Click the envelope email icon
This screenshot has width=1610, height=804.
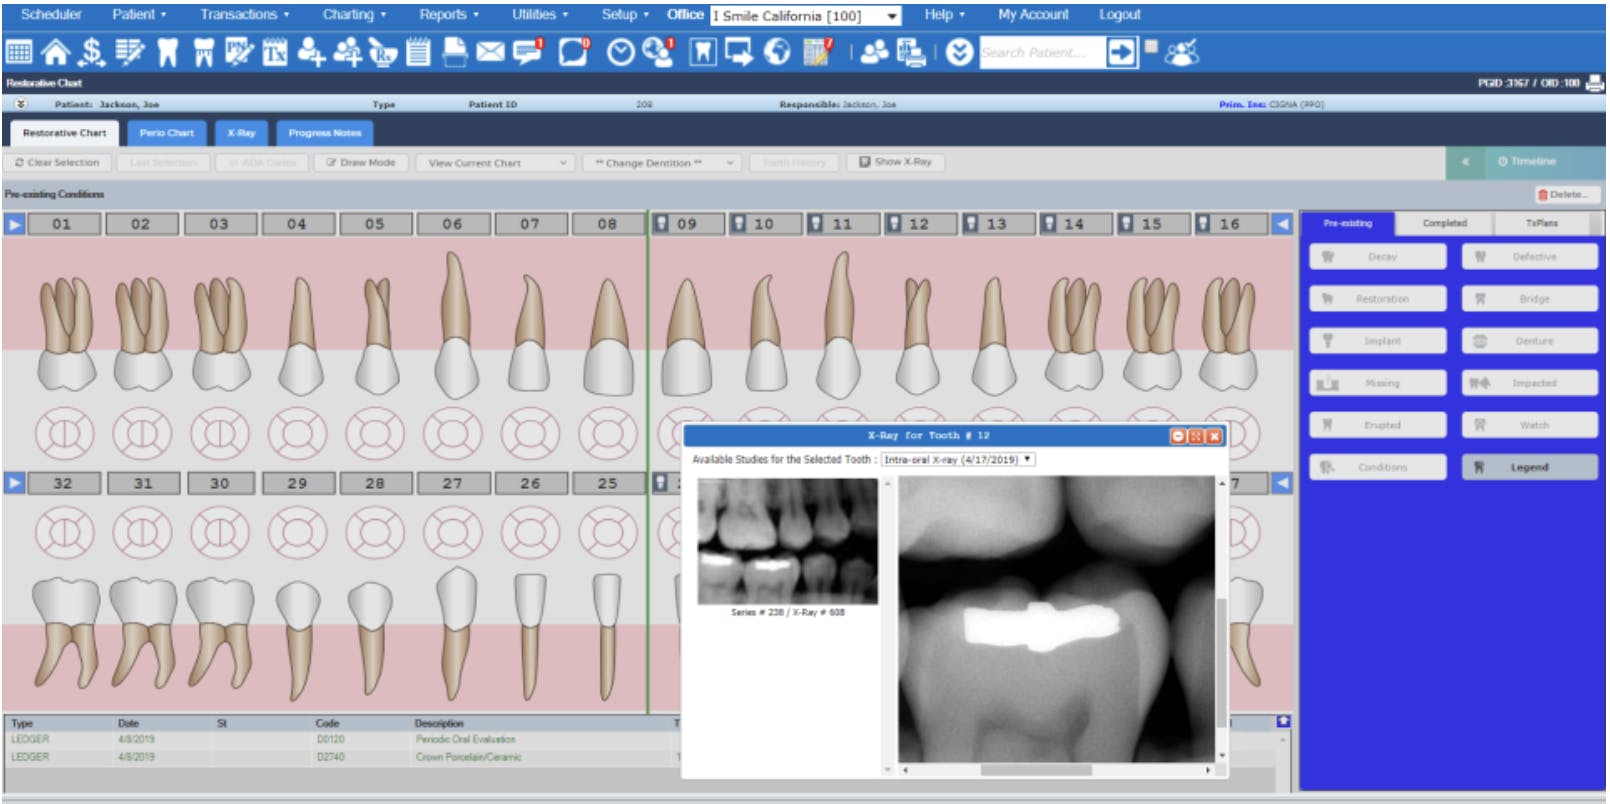tap(490, 52)
